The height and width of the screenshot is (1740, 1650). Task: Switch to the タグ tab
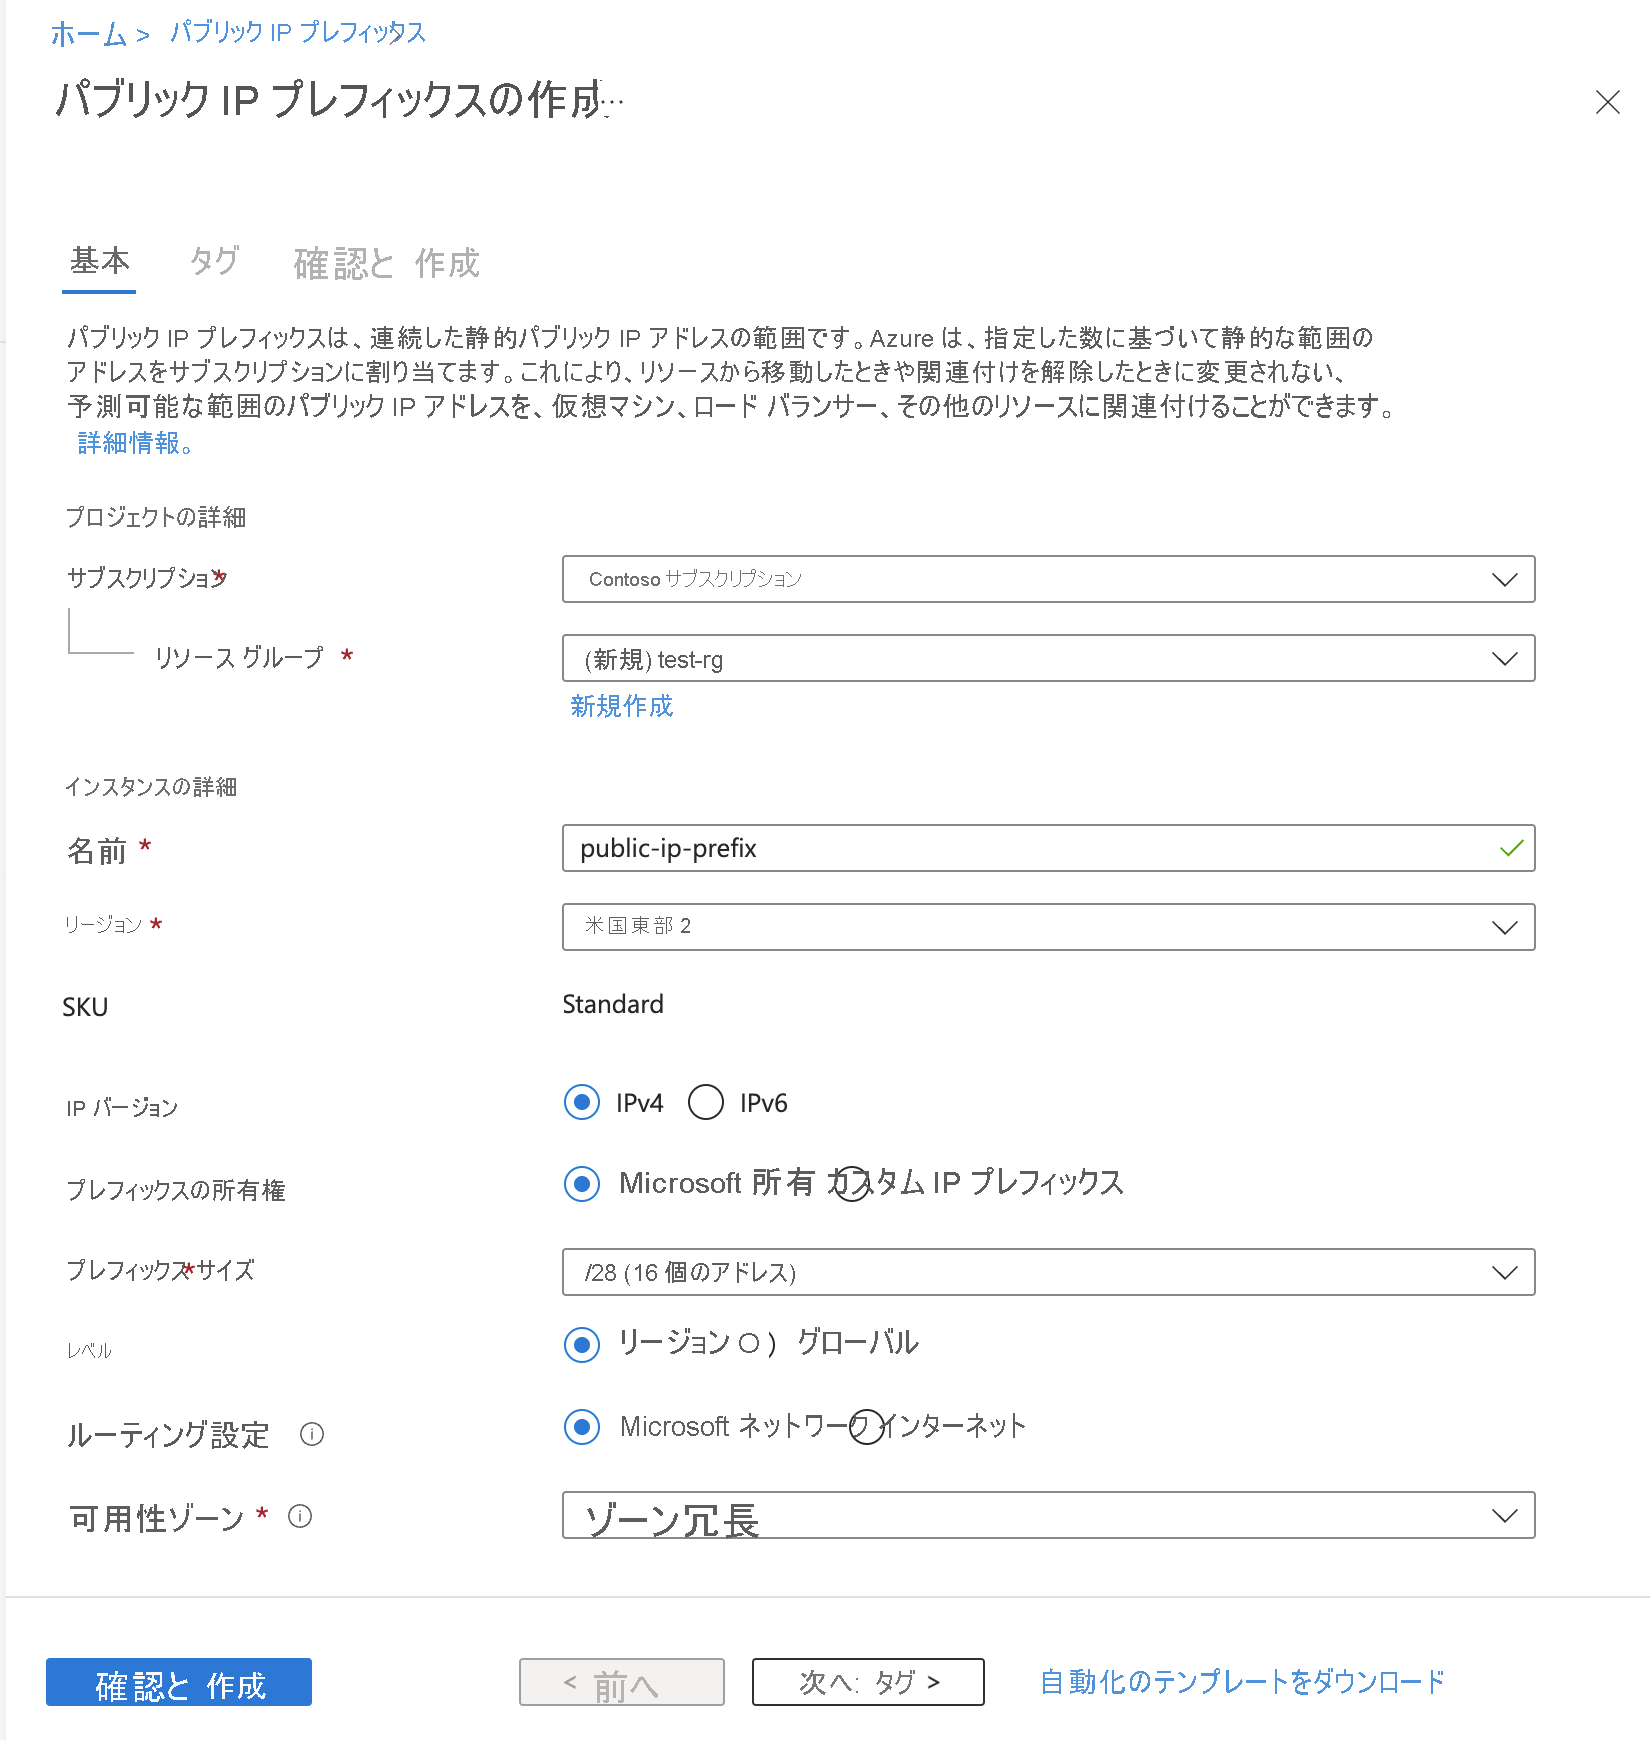tap(214, 262)
